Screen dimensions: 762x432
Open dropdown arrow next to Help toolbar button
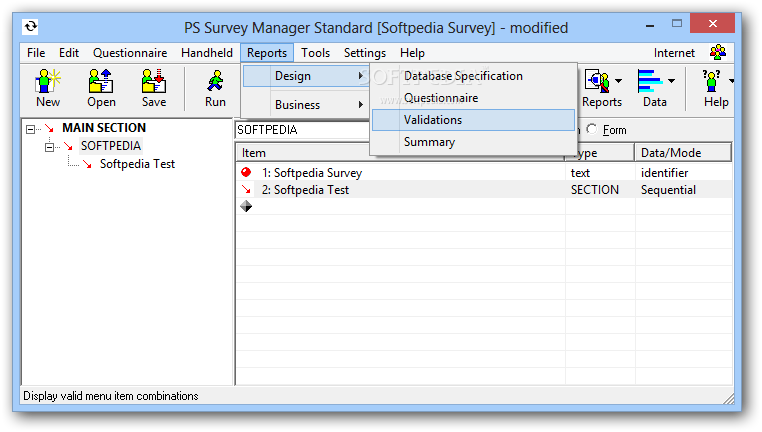tap(731, 81)
